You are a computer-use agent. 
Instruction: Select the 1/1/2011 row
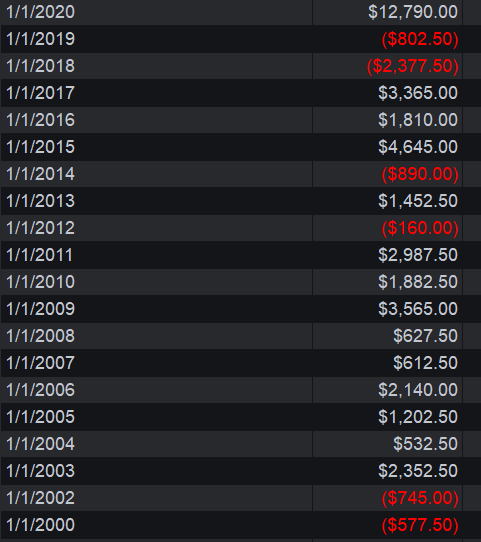(x=240, y=255)
